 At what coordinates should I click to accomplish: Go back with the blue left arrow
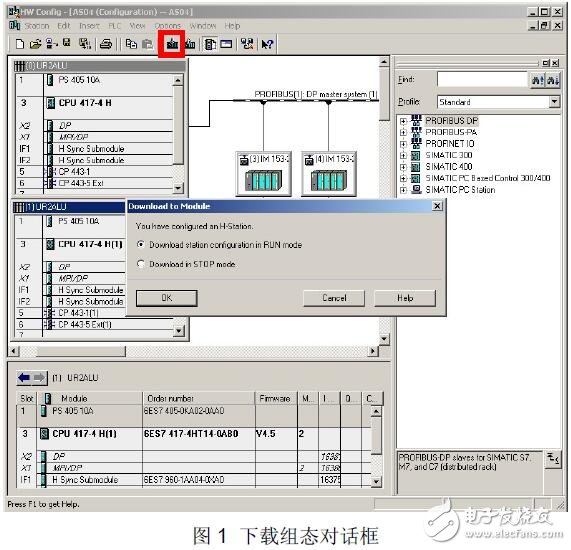(x=24, y=377)
